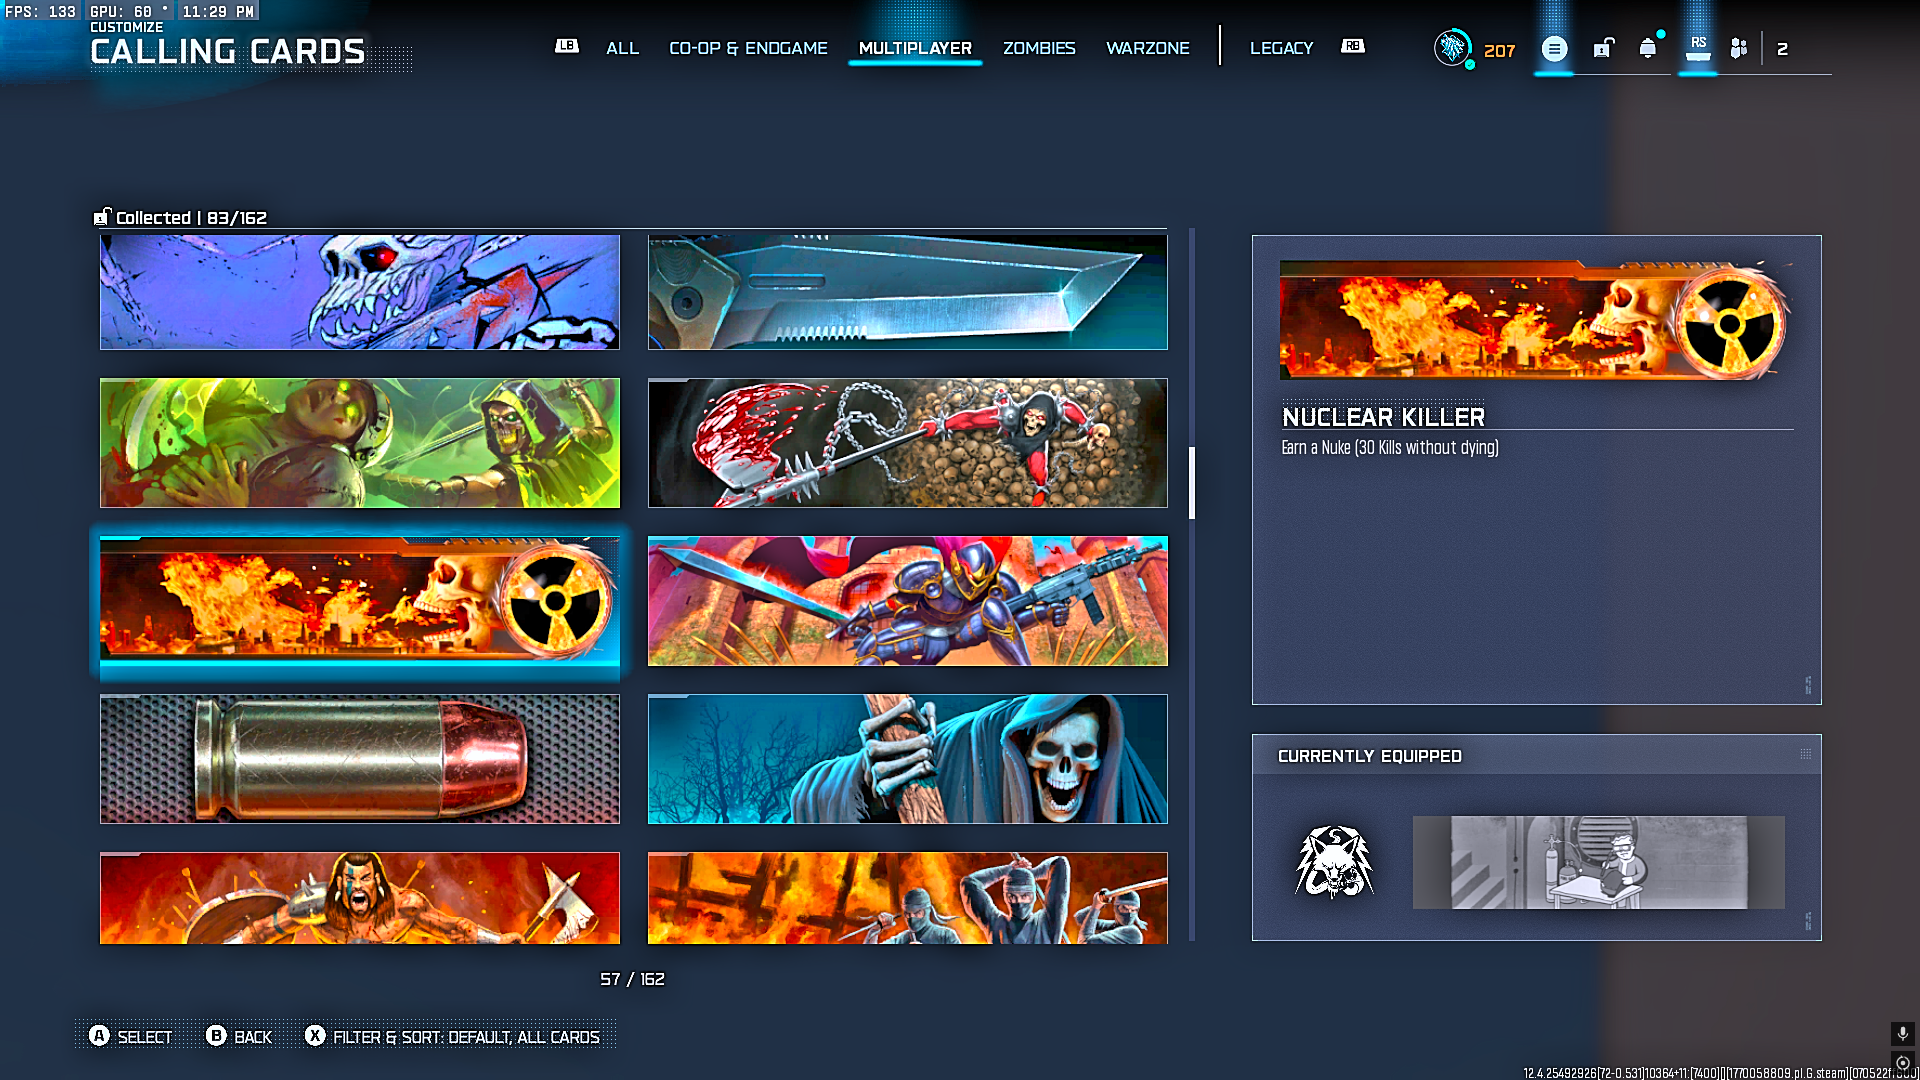Open the social friends icon
Screen dimensions: 1920x1080
[x=1739, y=48]
